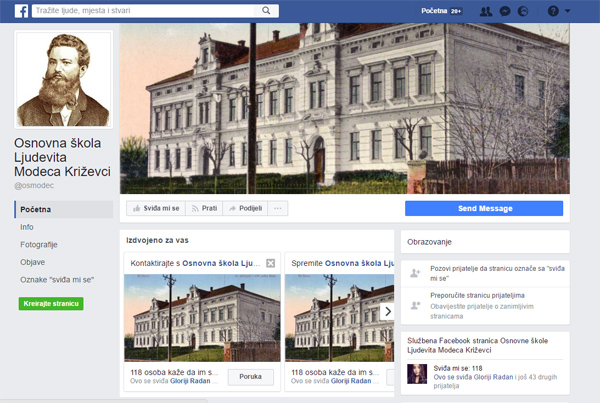Open Spremite card building image

[x=339, y=318]
